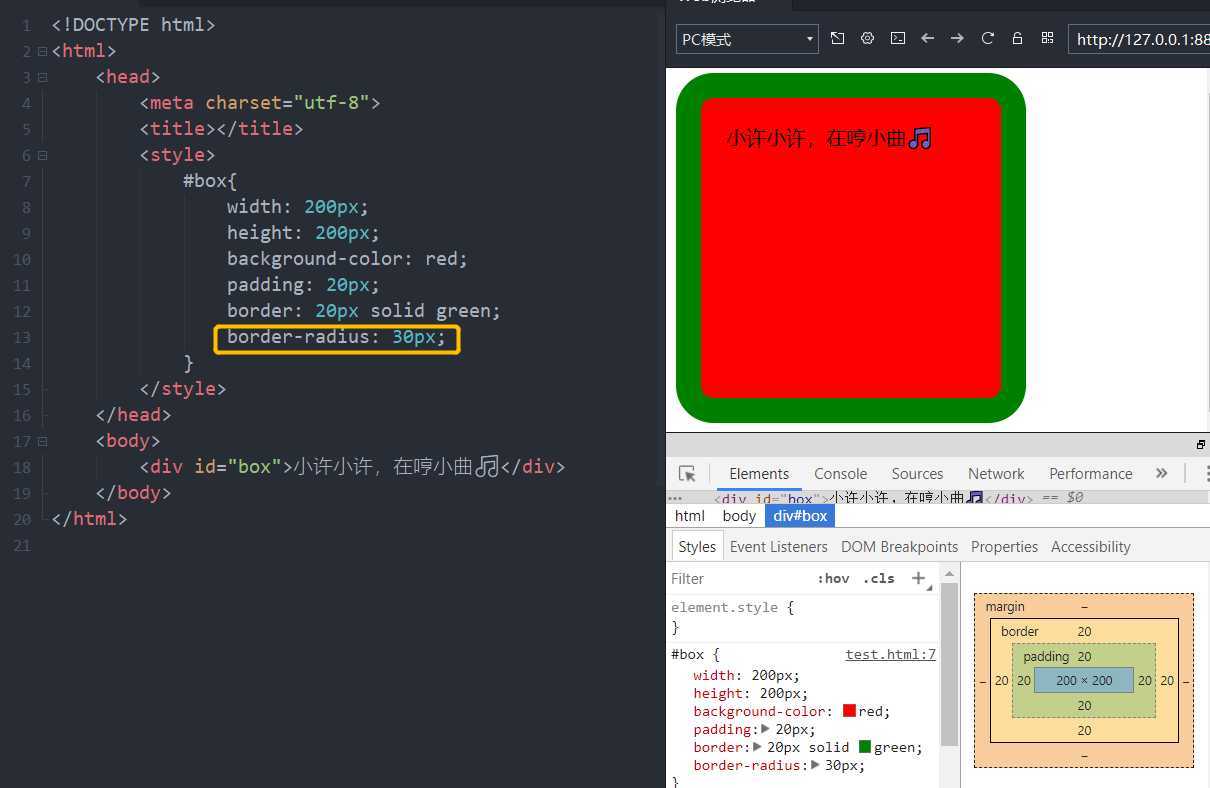
Task: Switch to the Network tab
Action: [996, 473]
